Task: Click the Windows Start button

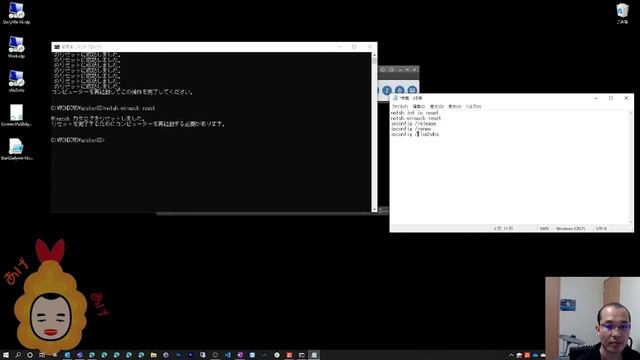Action: click(x=6, y=355)
